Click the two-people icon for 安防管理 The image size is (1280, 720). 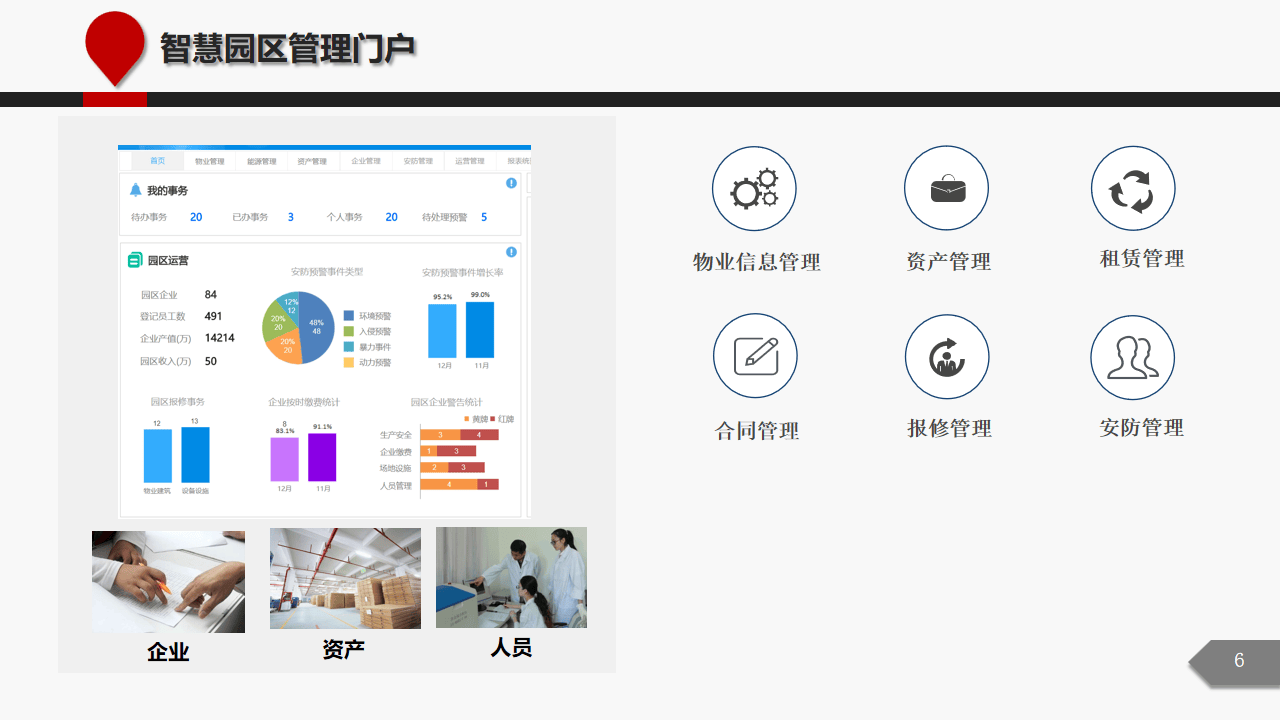click(1133, 357)
